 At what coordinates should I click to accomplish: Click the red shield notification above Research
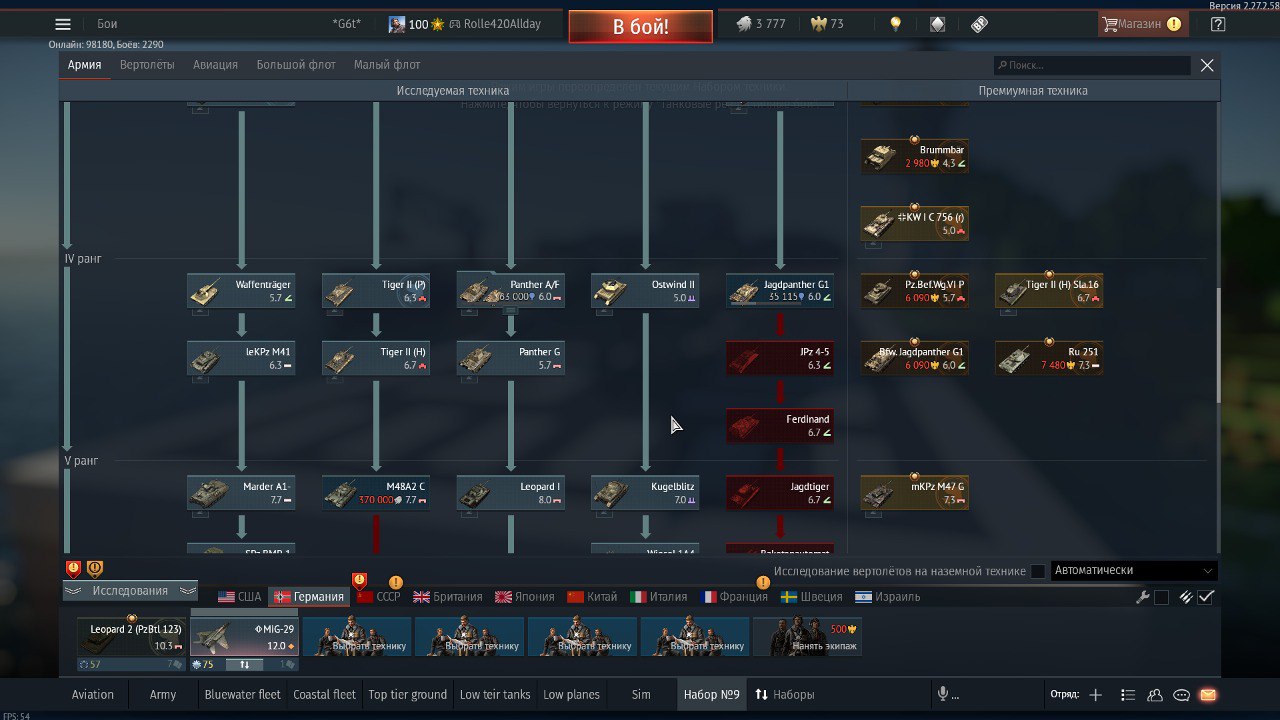point(73,569)
